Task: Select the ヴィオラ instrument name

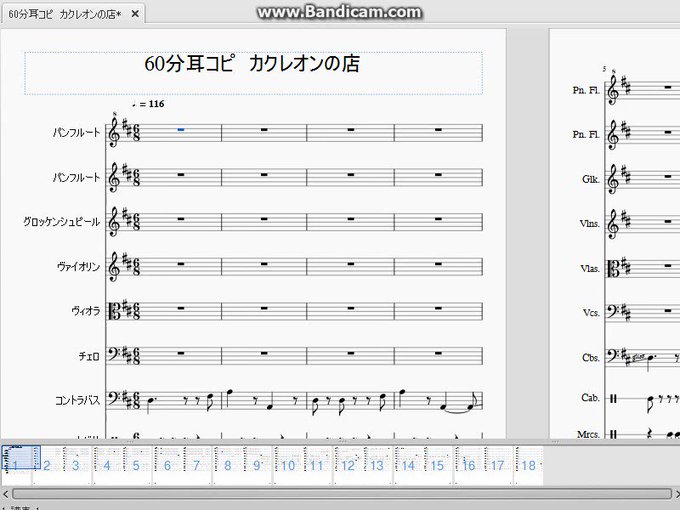Action: click(x=86, y=311)
